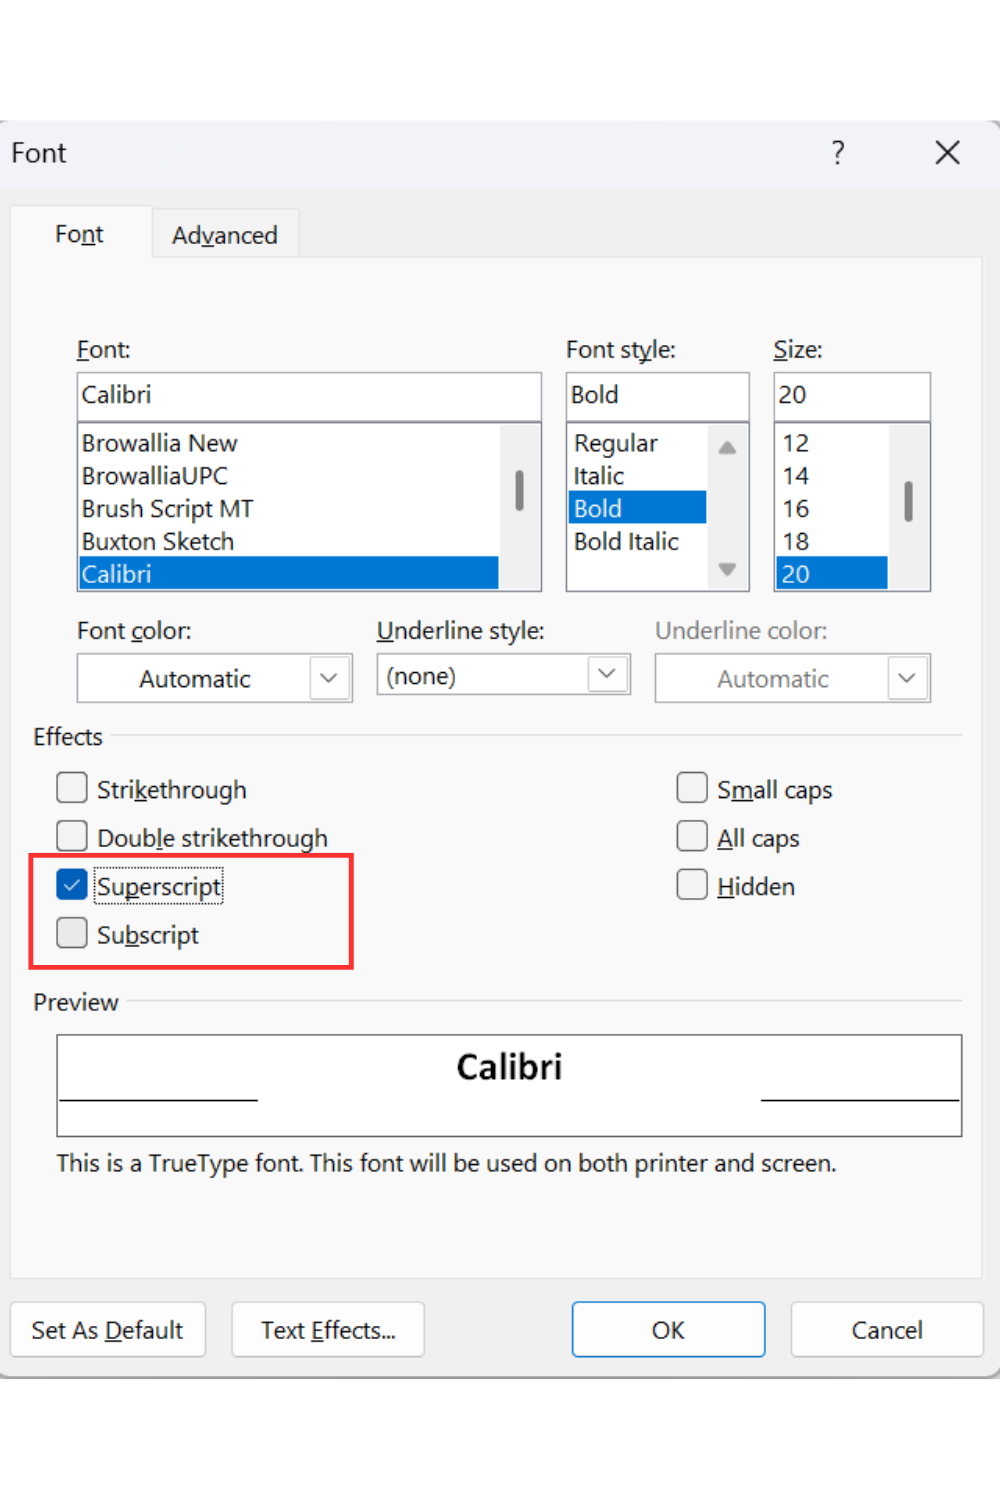Expand the Underline style dropdown

click(503, 675)
